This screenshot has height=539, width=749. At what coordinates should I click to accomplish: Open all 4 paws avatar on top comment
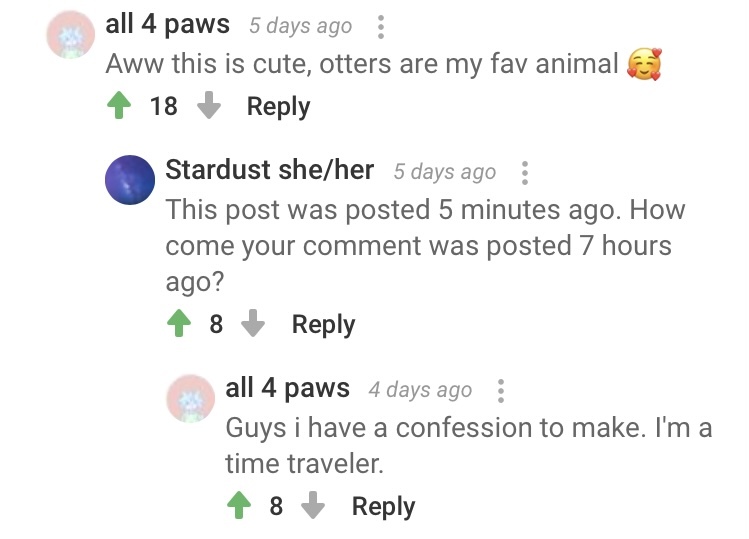[x=72, y=36]
